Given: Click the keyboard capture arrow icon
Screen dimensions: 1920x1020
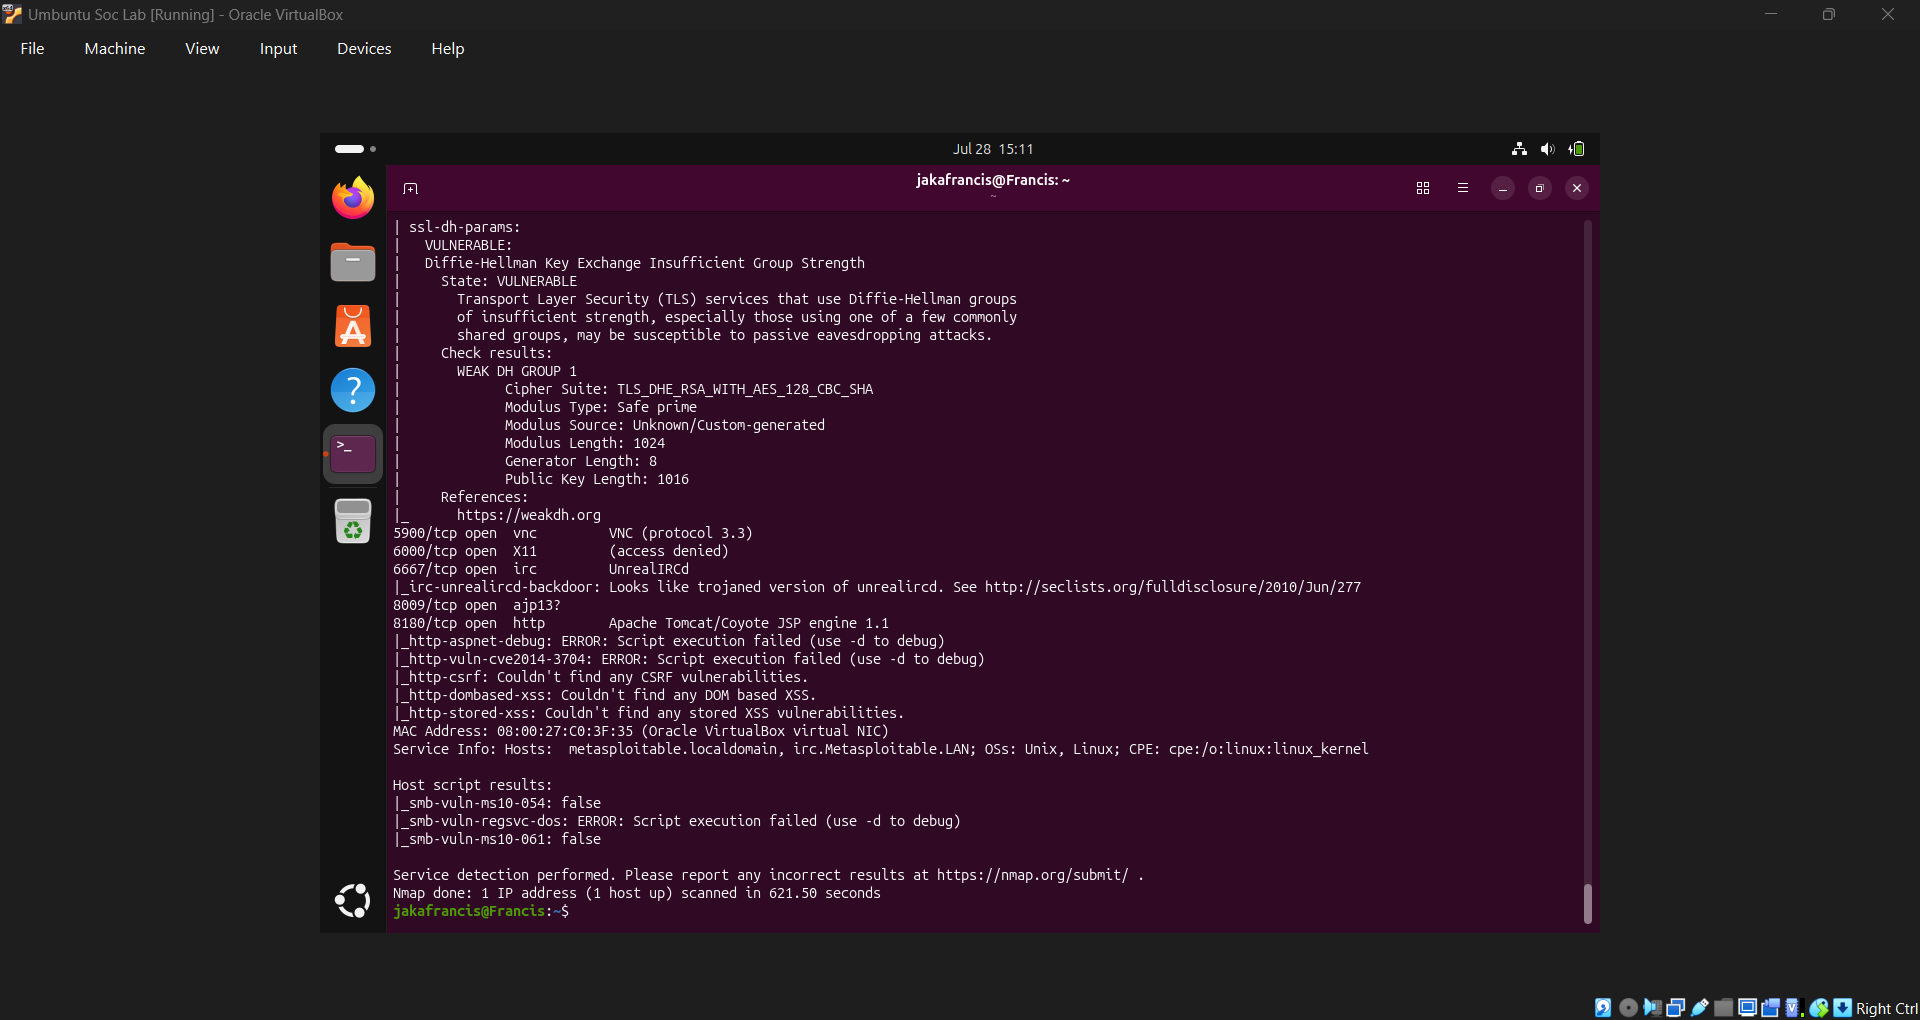Looking at the screenshot, I should point(1842,1008).
